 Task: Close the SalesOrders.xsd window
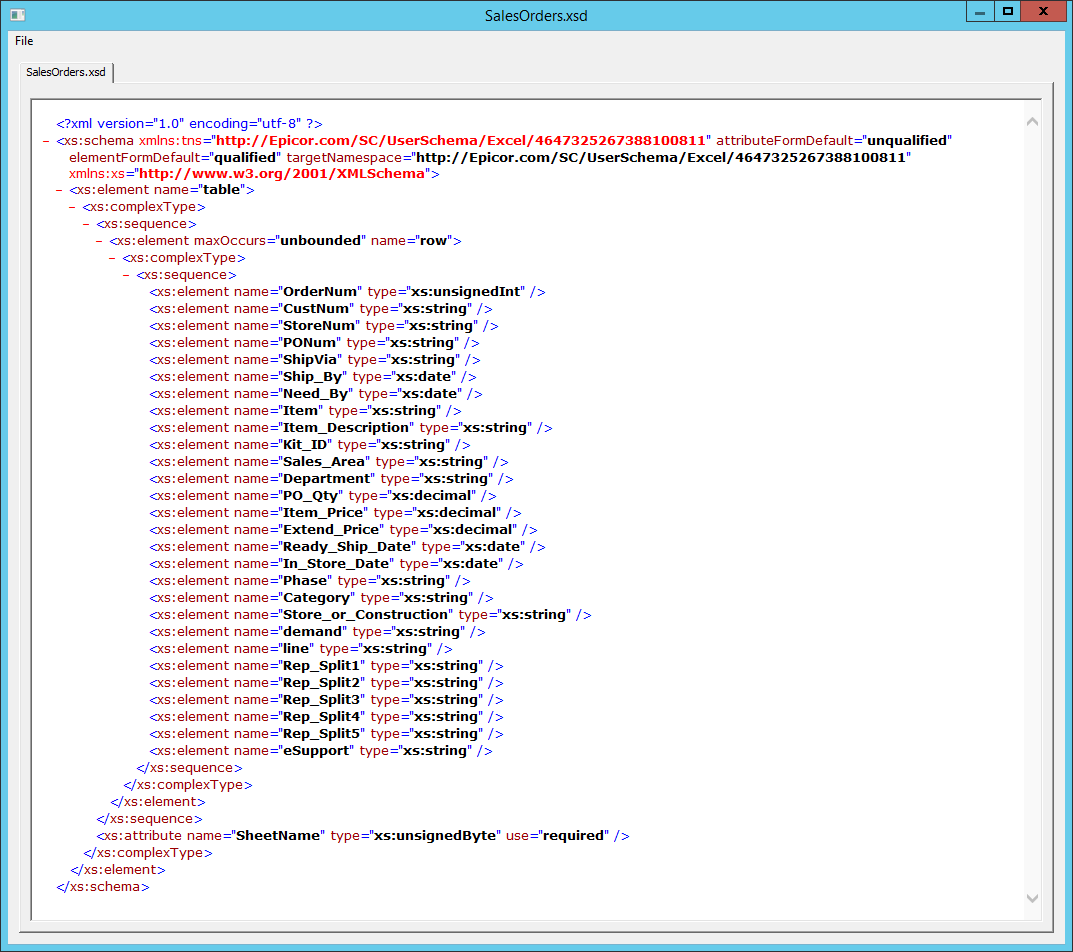pyautogui.click(x=1043, y=12)
